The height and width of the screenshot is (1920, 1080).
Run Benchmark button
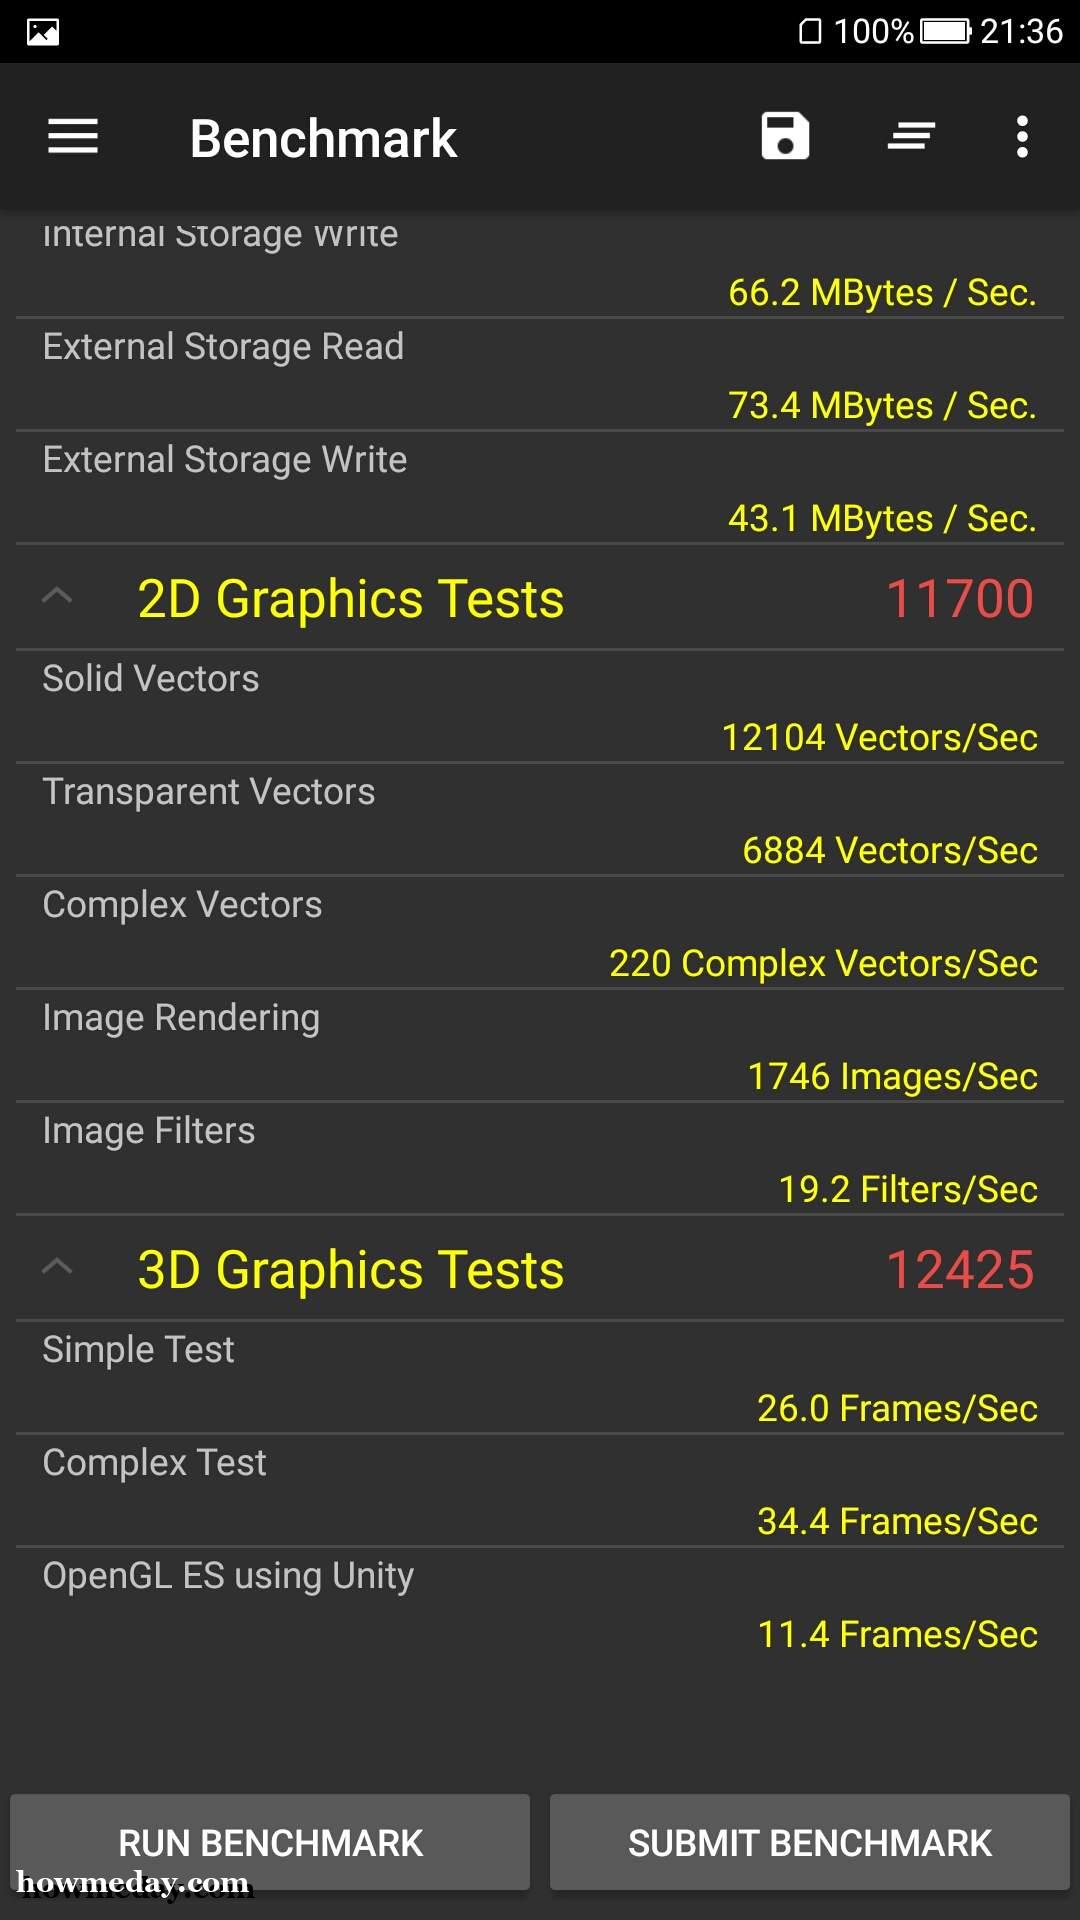(x=270, y=1842)
